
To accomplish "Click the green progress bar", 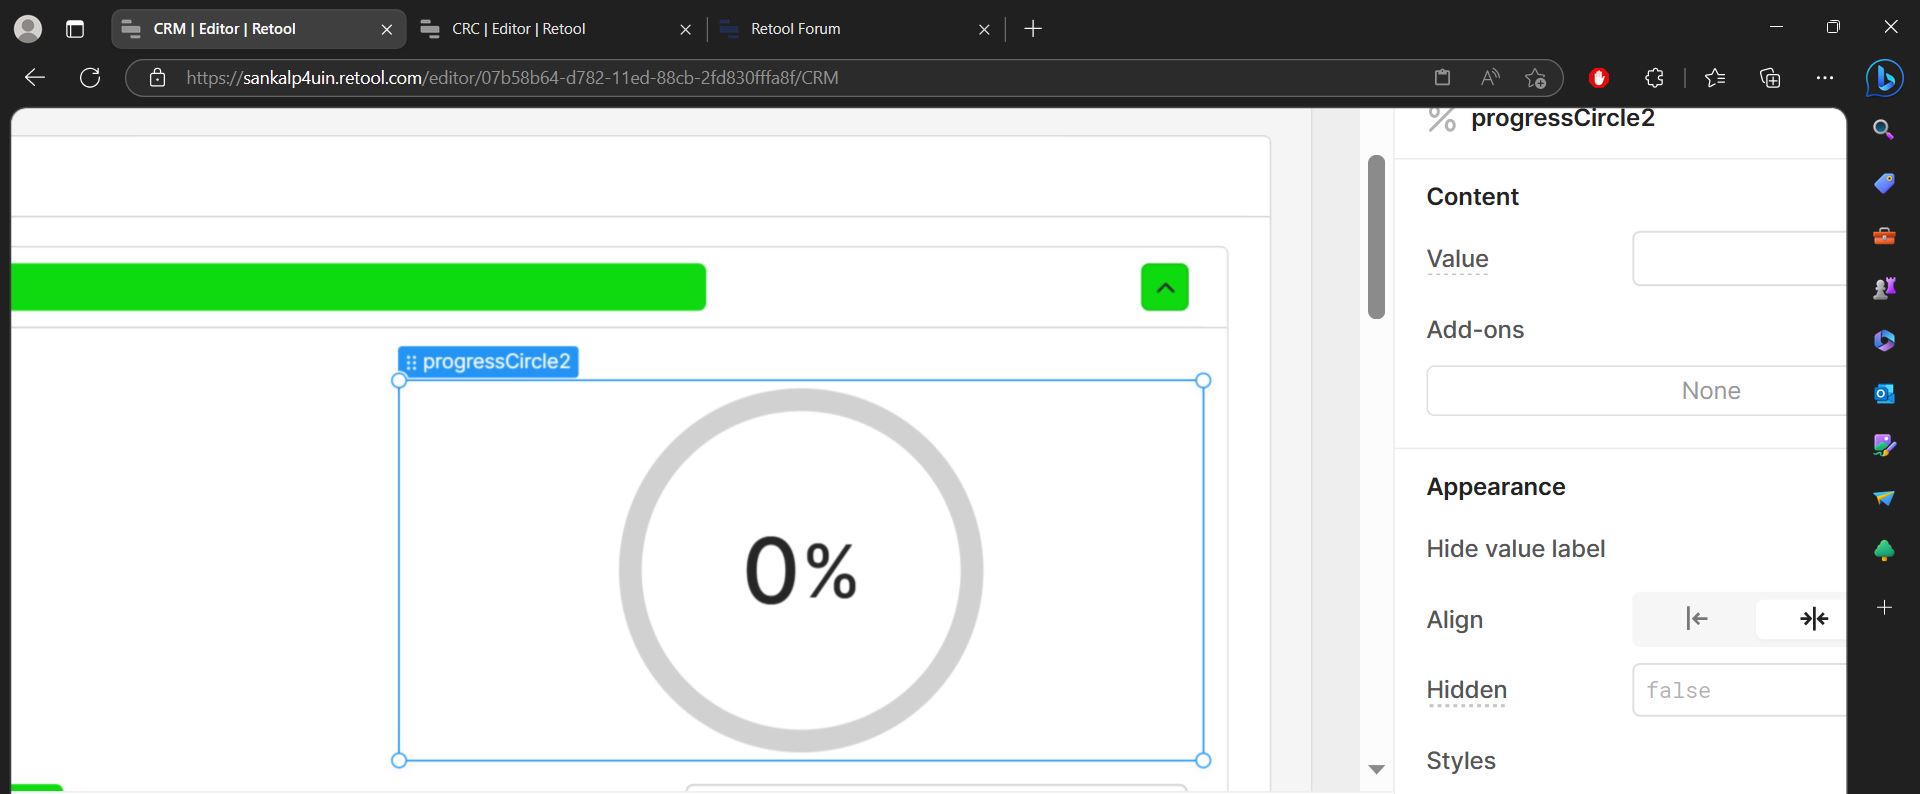I will pyautogui.click(x=358, y=287).
